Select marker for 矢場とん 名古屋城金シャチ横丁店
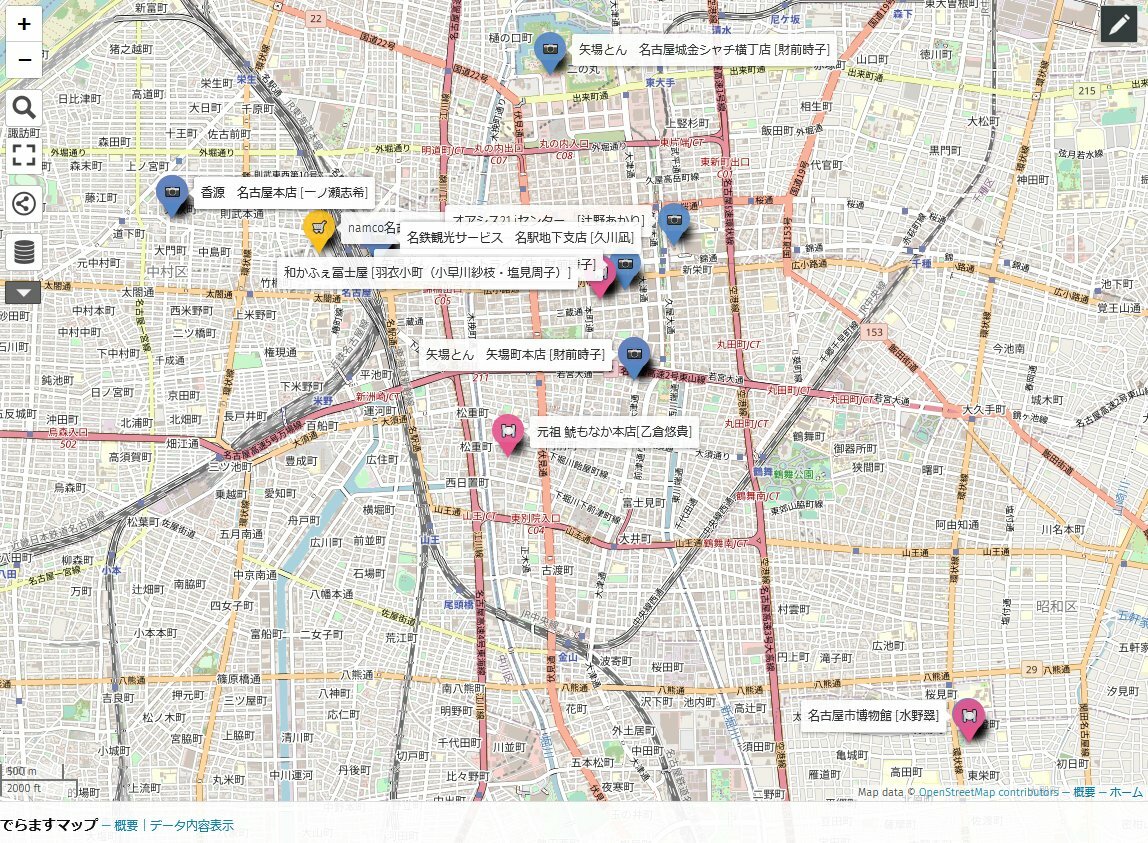The height and width of the screenshot is (843, 1148). [x=550, y=52]
